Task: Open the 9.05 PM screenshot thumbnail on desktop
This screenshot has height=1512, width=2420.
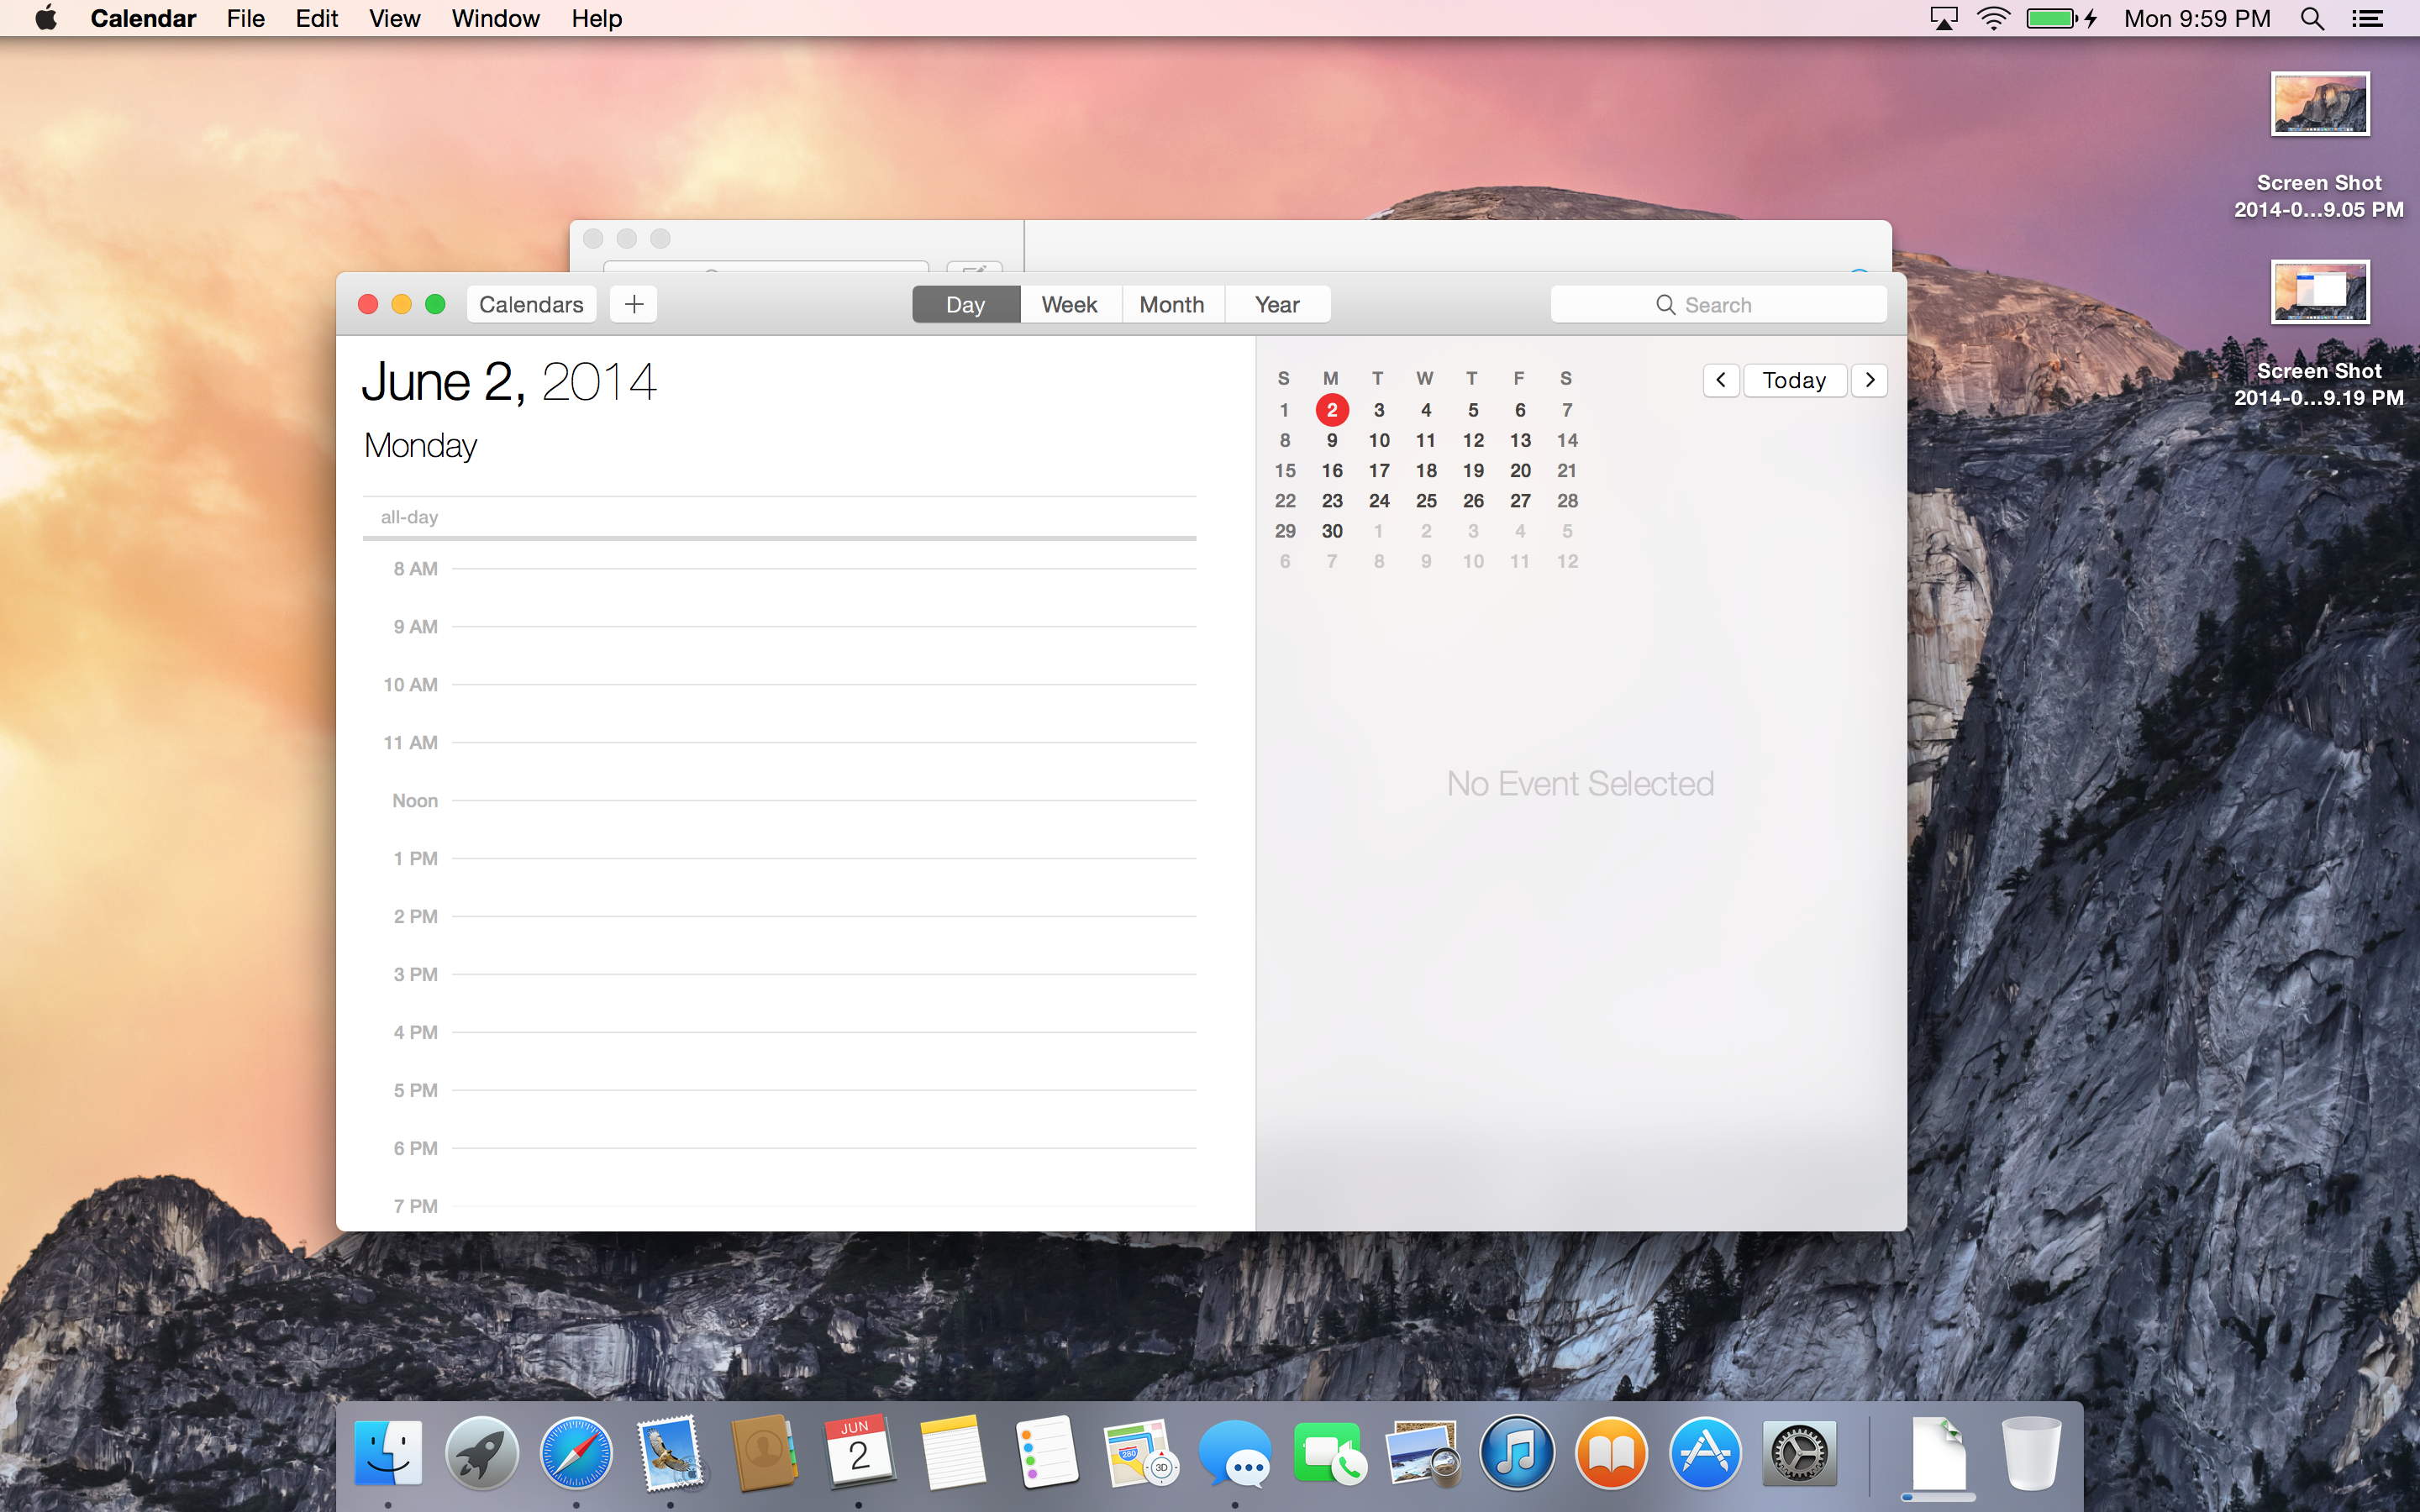Action: click(x=2319, y=104)
